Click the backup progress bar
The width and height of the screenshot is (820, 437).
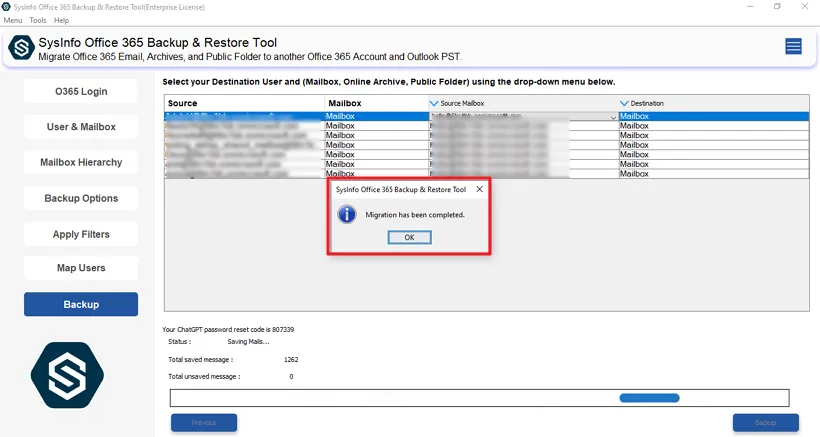pos(480,398)
